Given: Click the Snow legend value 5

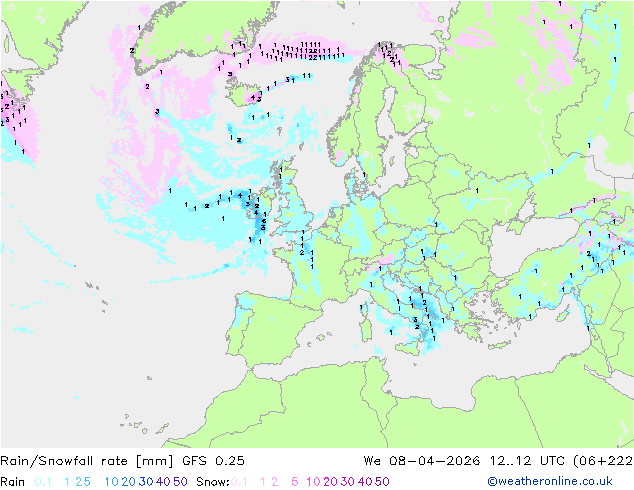Looking at the screenshot, I should (295, 482).
